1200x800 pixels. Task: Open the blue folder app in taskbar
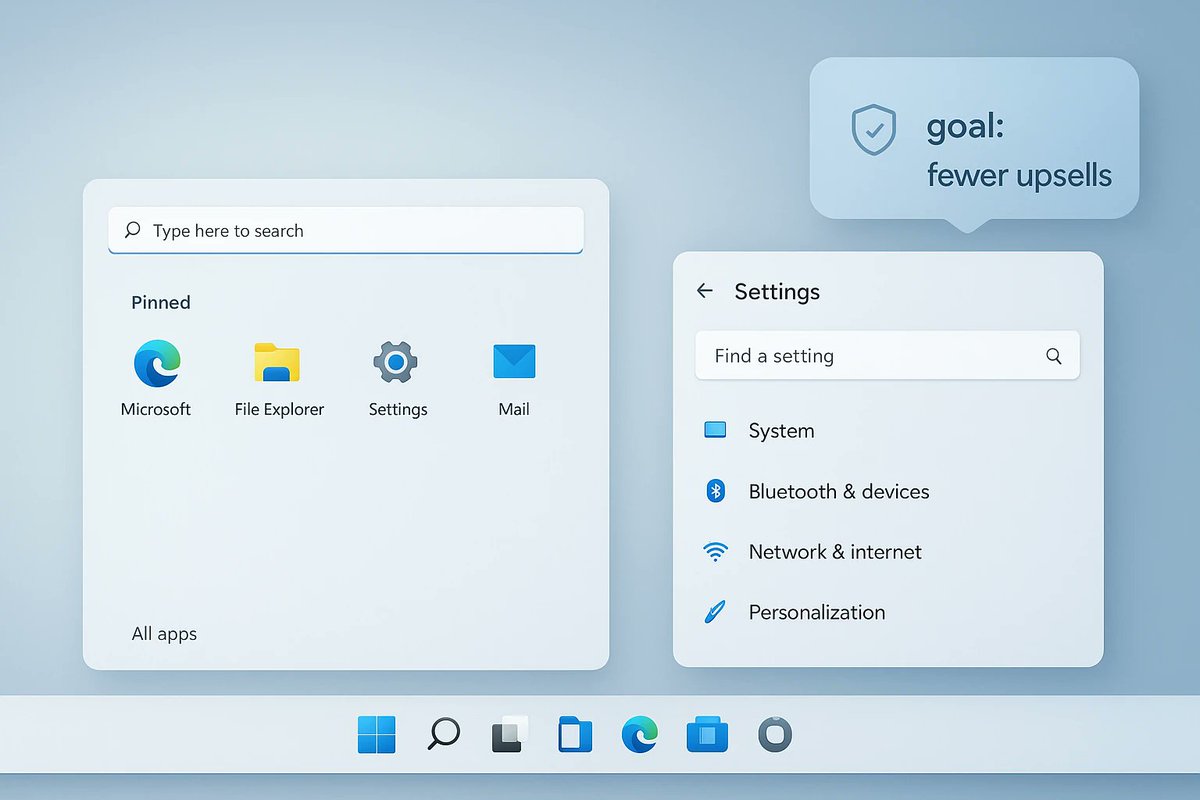(x=707, y=735)
